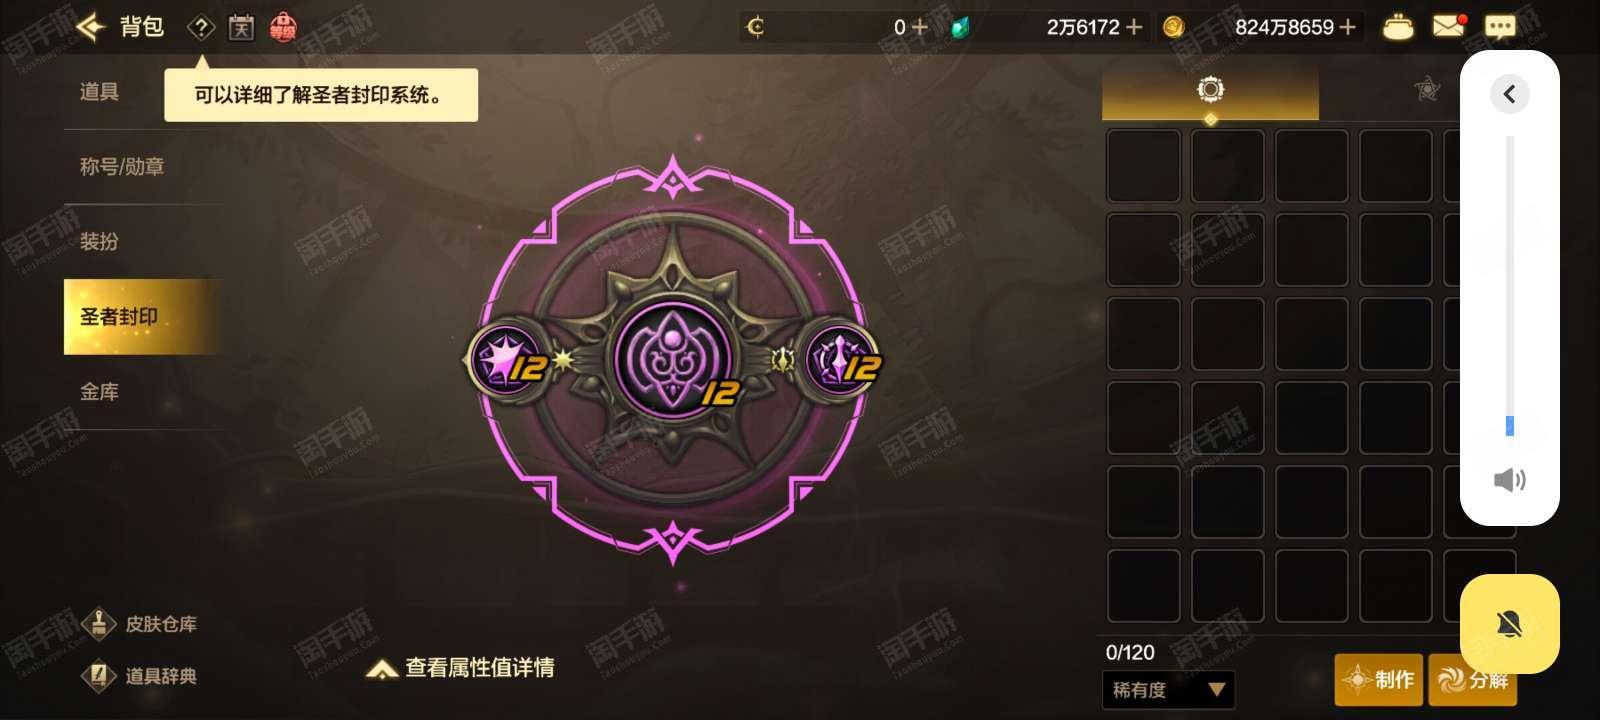Click the 制作 craft button
This screenshot has height=720, width=1600.
pos(1379,680)
